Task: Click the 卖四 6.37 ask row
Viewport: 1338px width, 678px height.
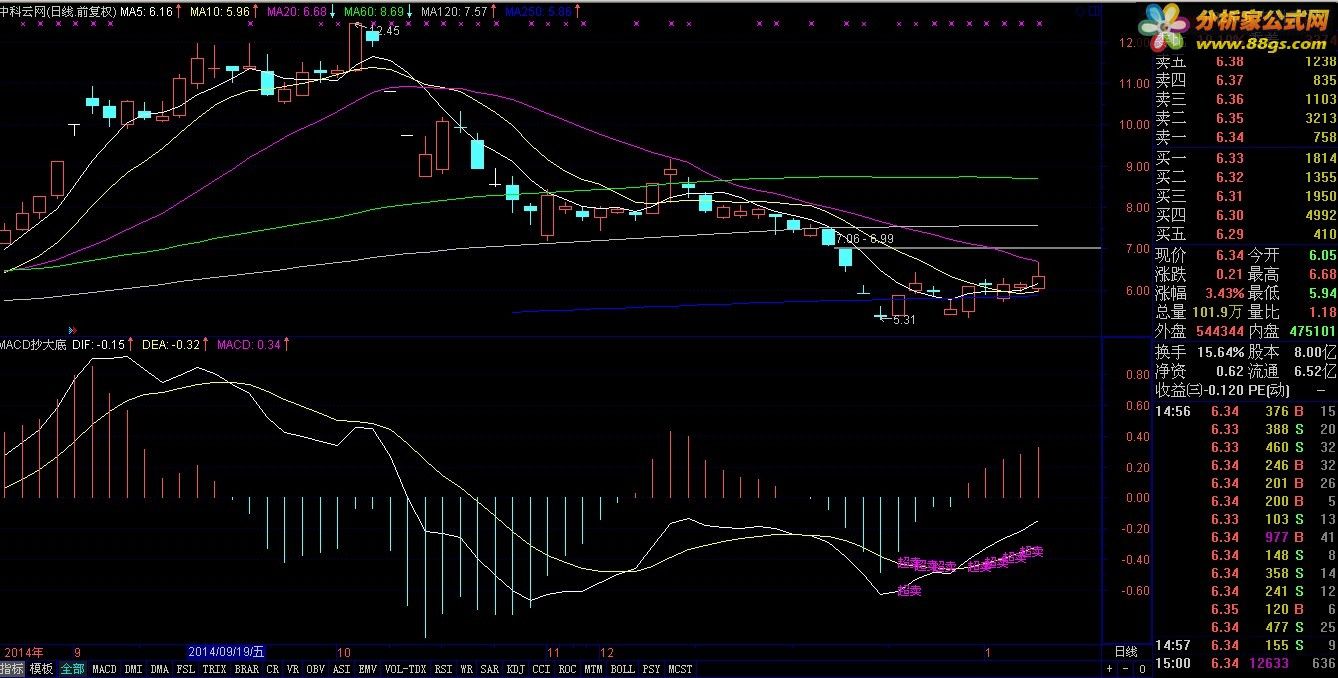Action: click(x=1245, y=80)
